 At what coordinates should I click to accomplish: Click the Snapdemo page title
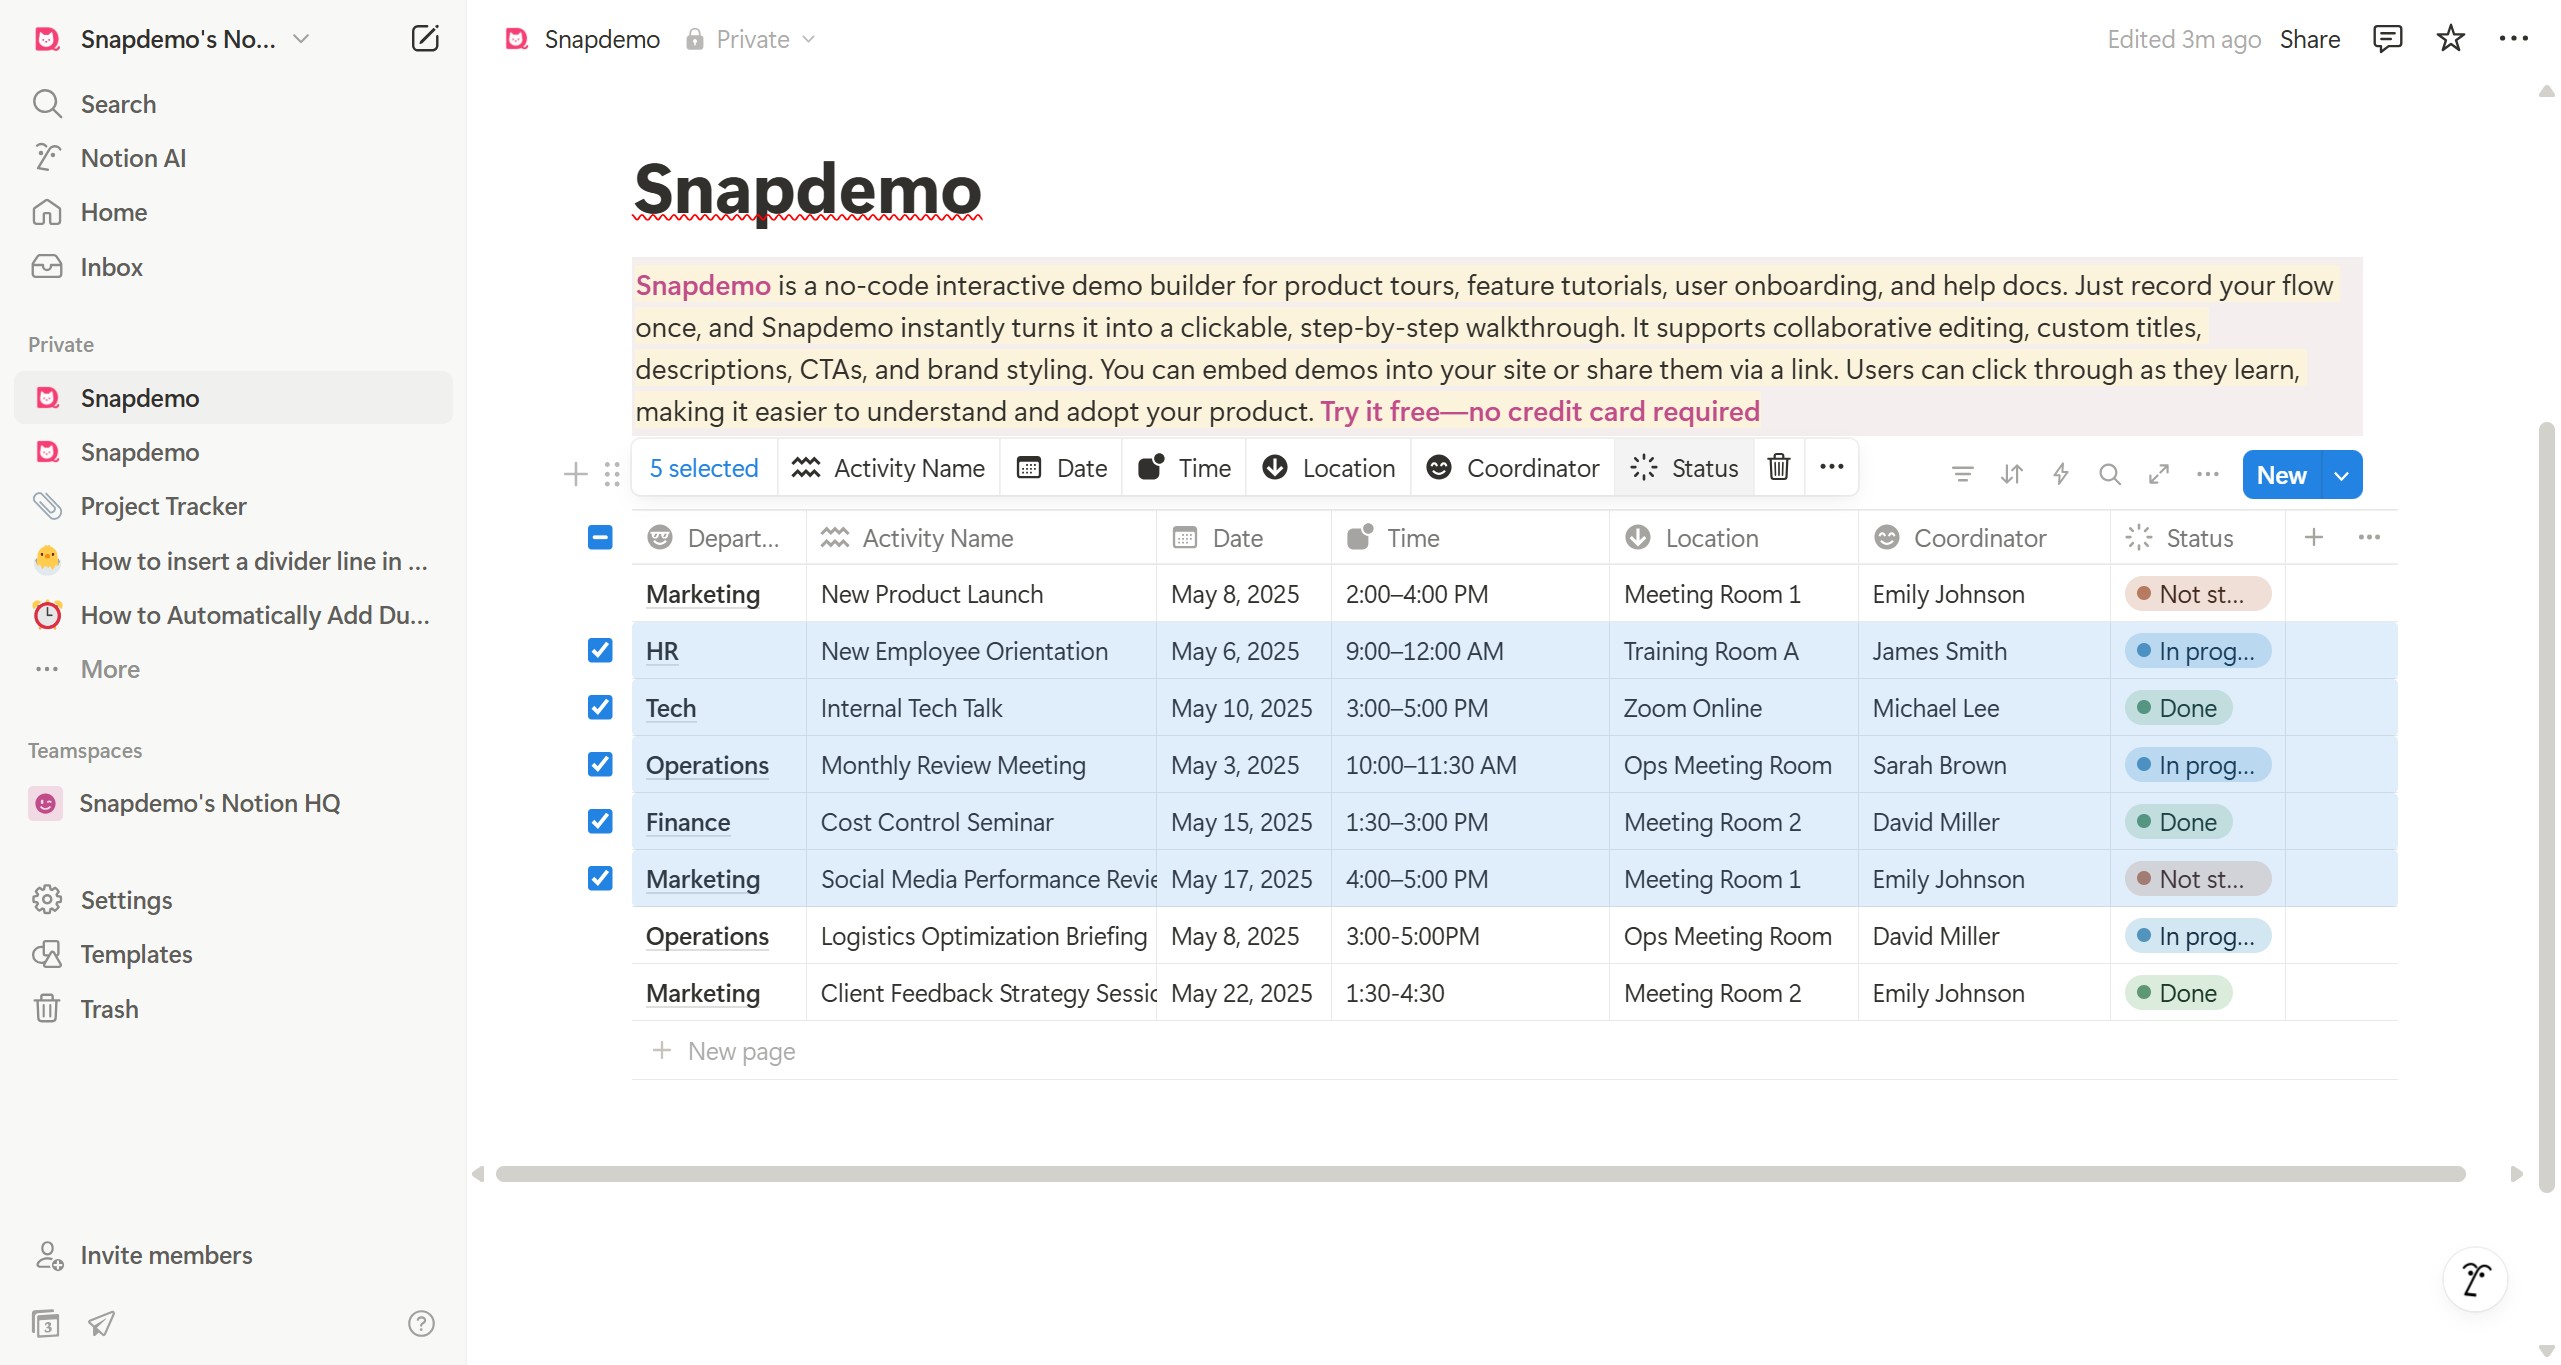click(808, 189)
